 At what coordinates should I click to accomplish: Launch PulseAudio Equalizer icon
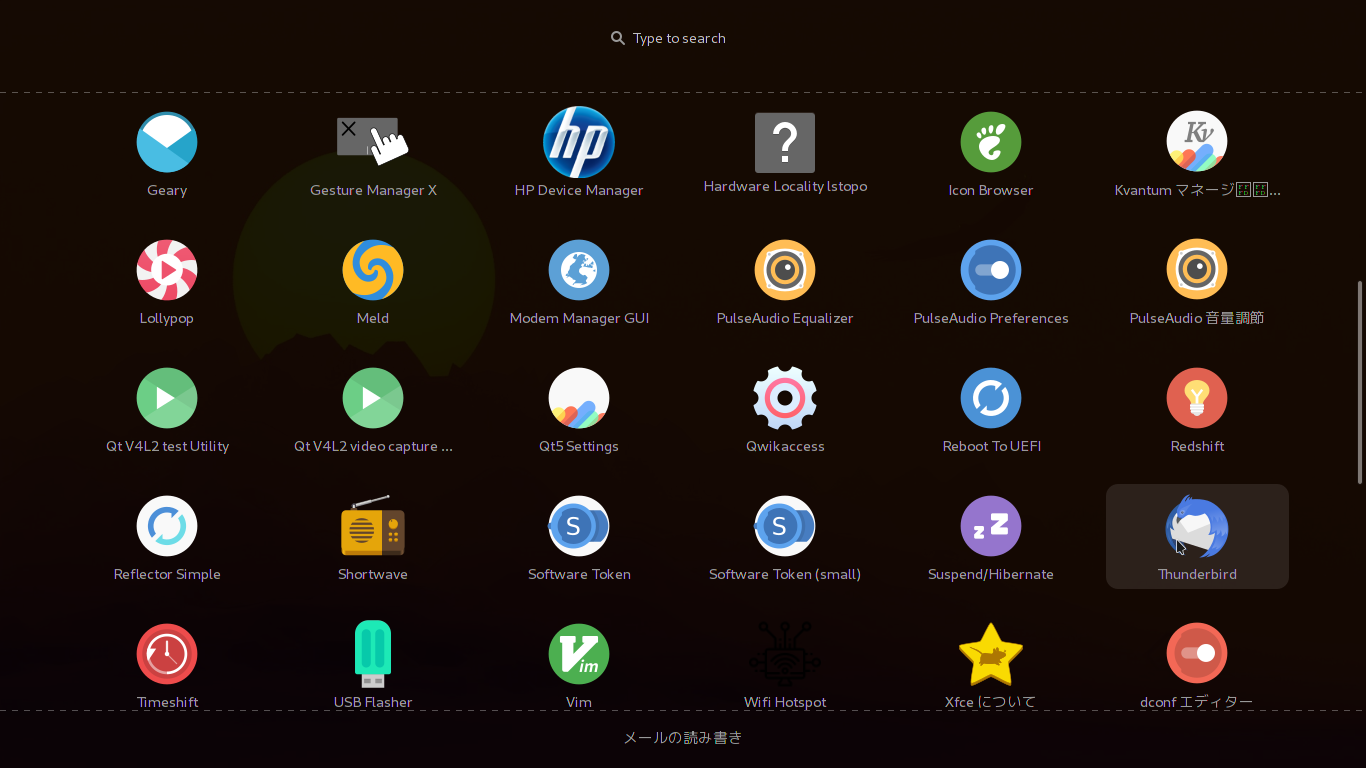[785, 270]
